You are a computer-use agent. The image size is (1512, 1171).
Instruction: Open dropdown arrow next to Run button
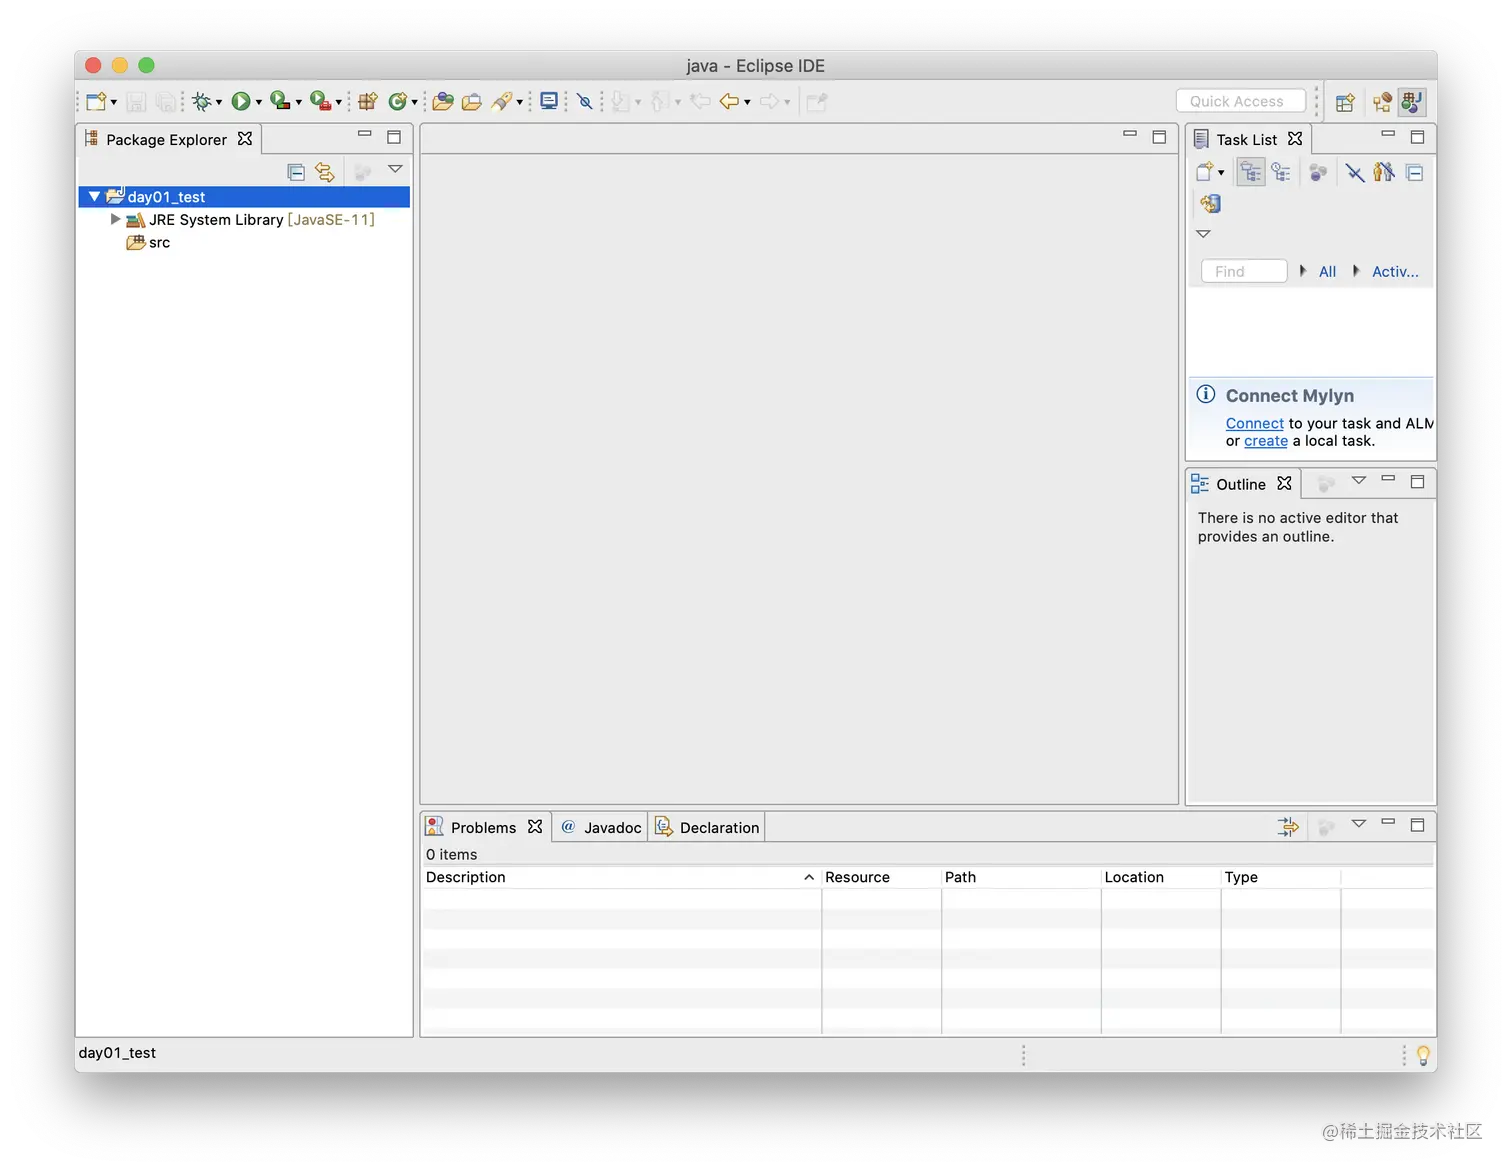[x=258, y=102]
